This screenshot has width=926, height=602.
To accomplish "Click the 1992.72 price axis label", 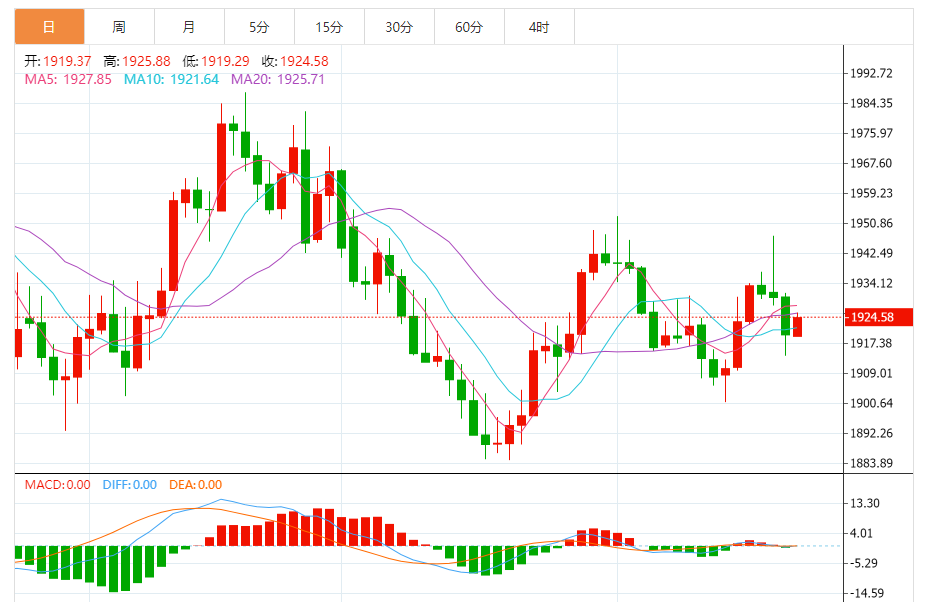I will point(871,73).
